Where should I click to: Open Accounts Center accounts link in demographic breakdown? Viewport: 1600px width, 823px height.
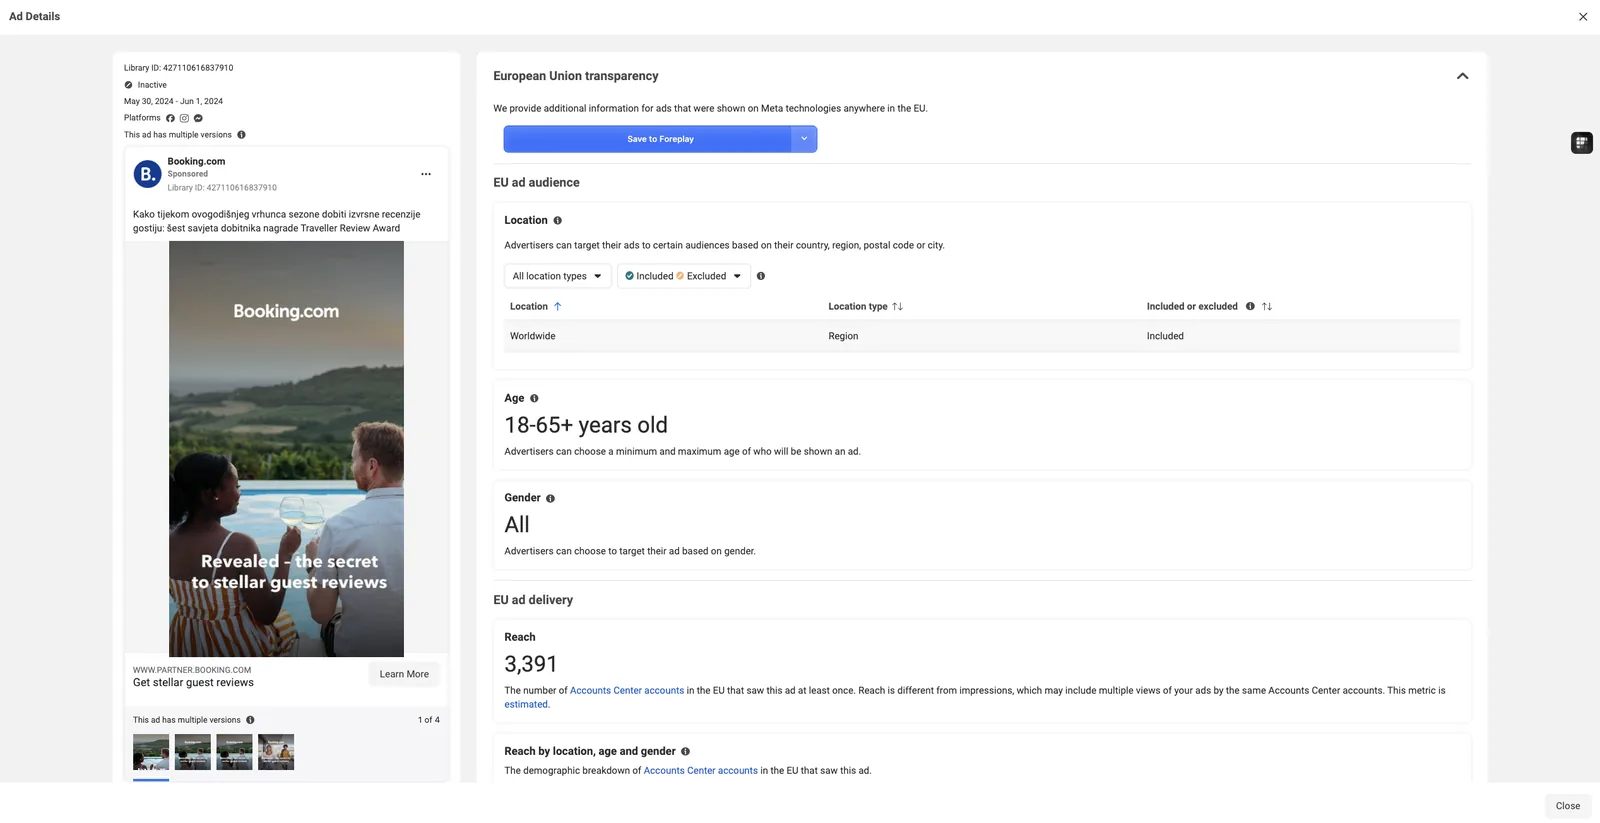(701, 771)
